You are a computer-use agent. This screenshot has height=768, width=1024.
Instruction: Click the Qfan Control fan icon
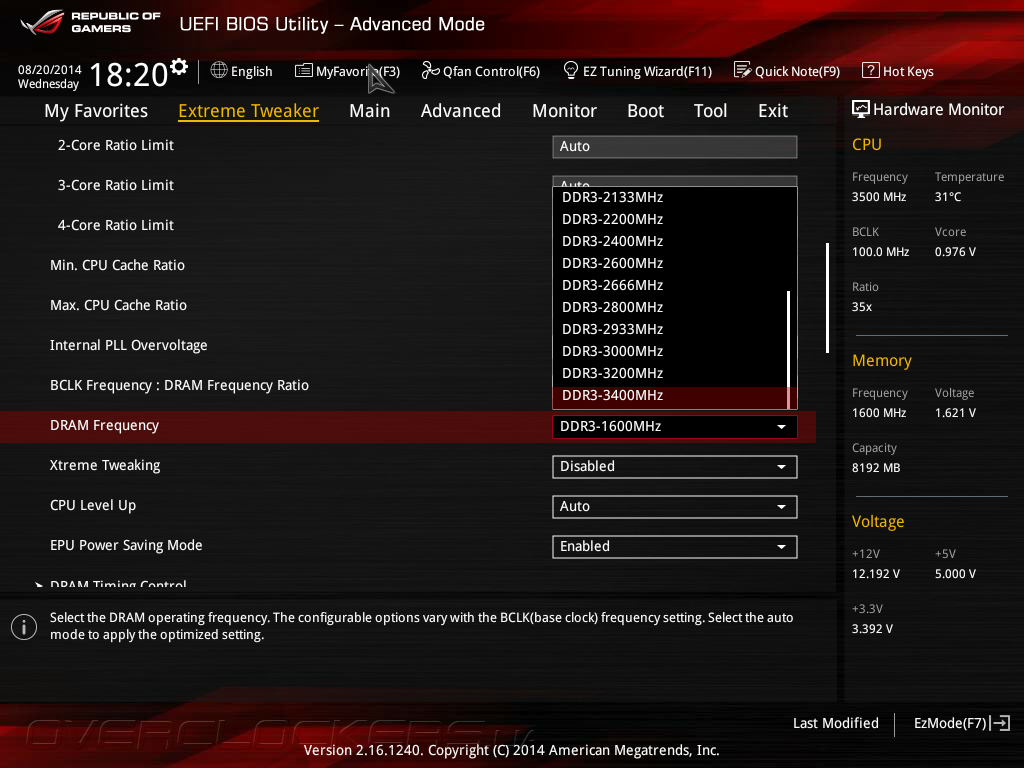tap(430, 70)
